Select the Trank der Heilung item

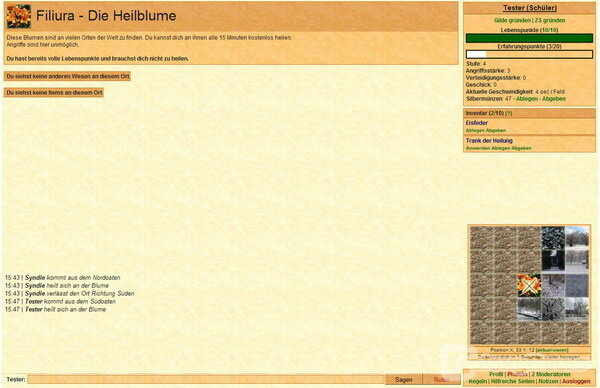click(489, 140)
